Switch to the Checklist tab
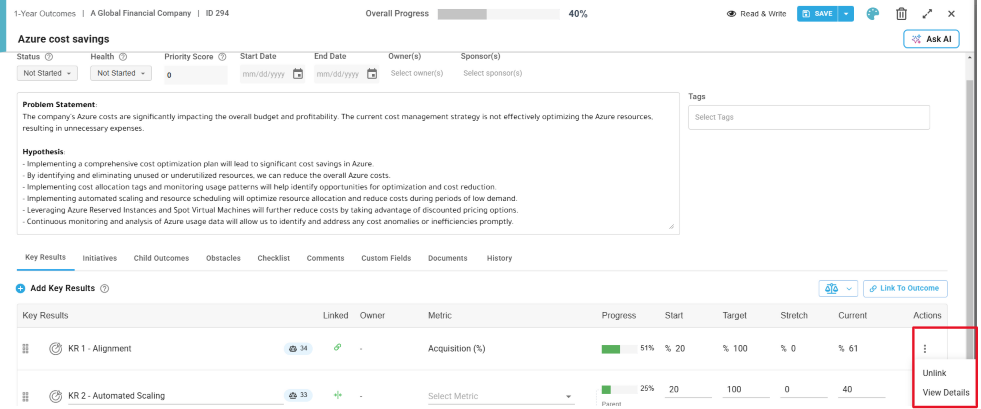 (273, 258)
